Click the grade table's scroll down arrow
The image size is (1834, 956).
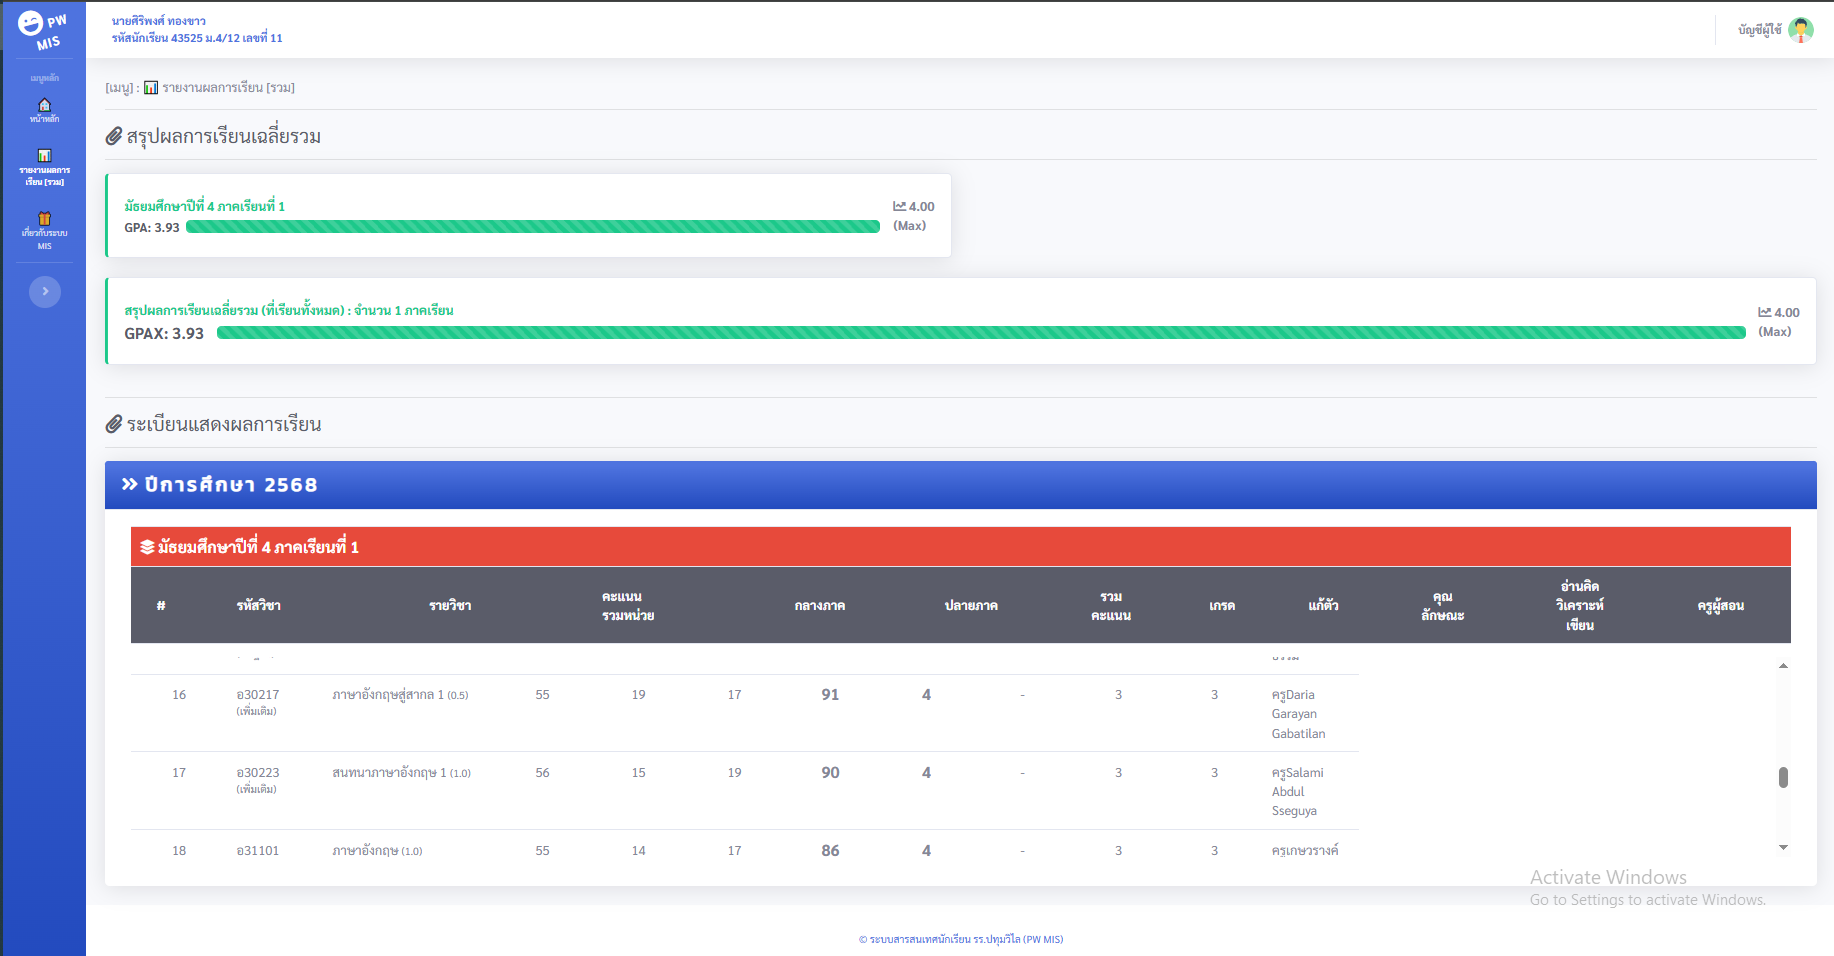click(1783, 848)
